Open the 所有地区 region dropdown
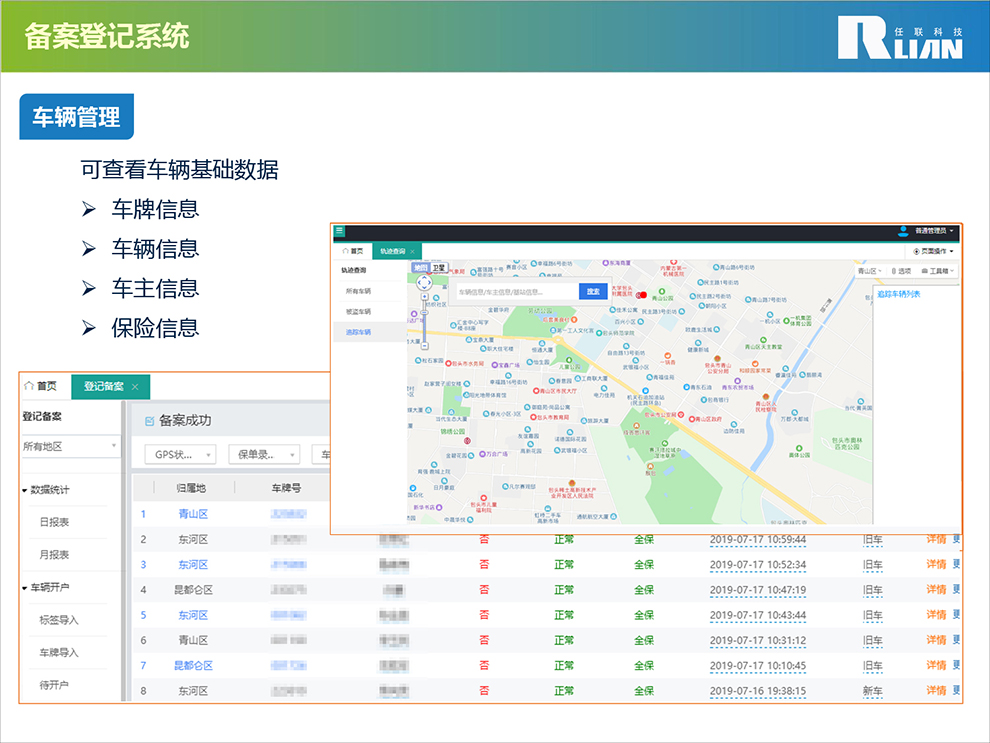This screenshot has width=990, height=743. [70, 446]
